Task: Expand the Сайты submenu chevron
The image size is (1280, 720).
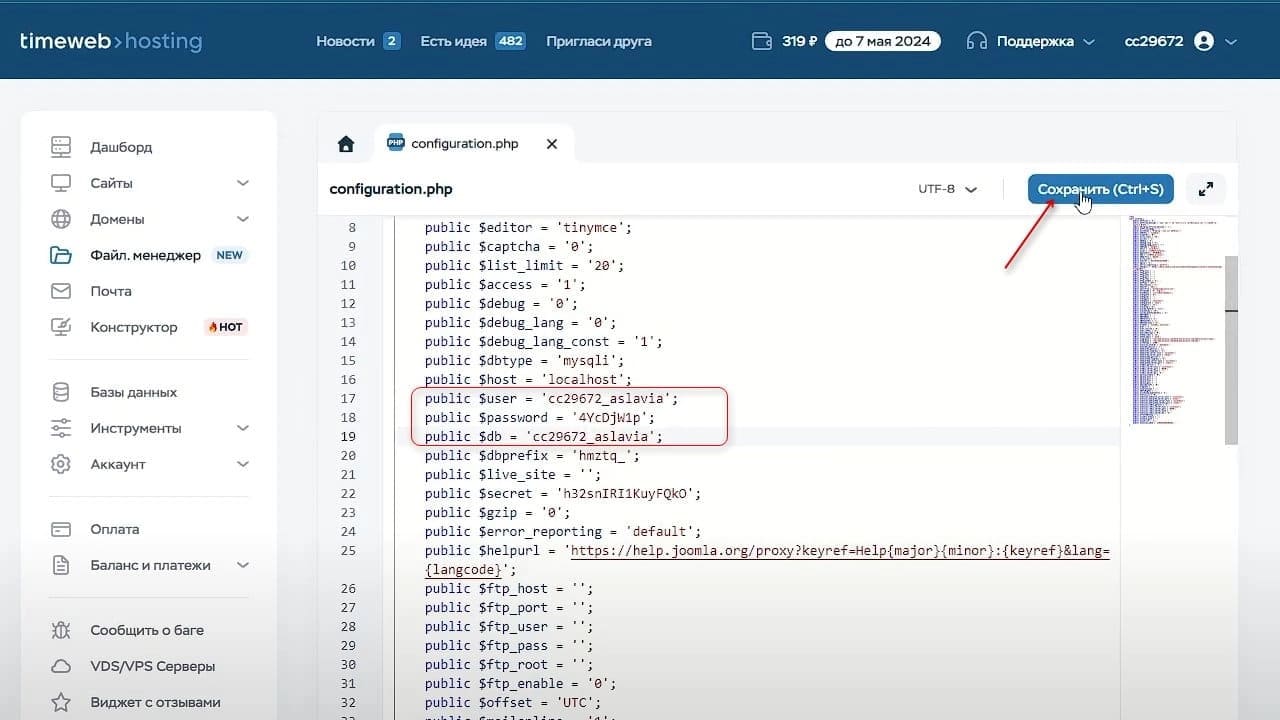Action: [242, 183]
